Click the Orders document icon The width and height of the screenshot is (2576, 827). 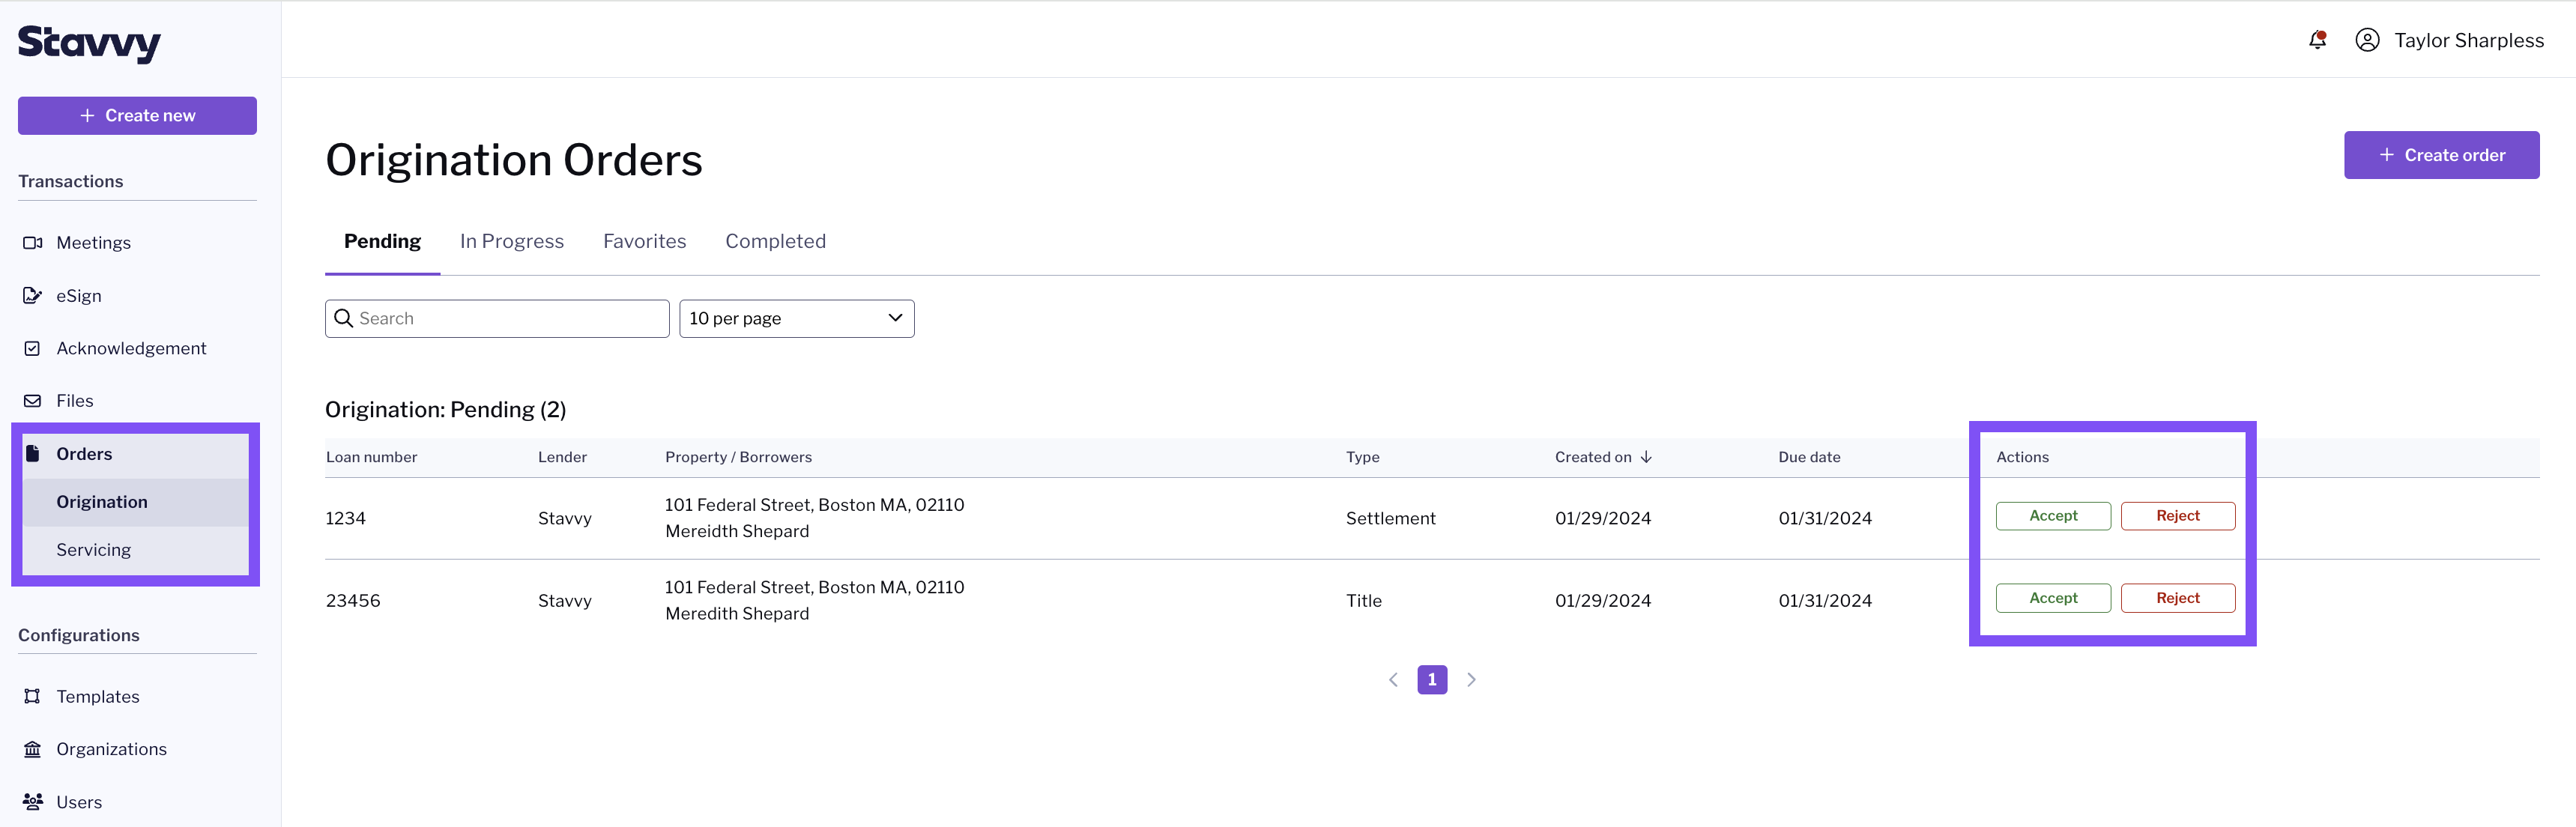click(x=33, y=454)
